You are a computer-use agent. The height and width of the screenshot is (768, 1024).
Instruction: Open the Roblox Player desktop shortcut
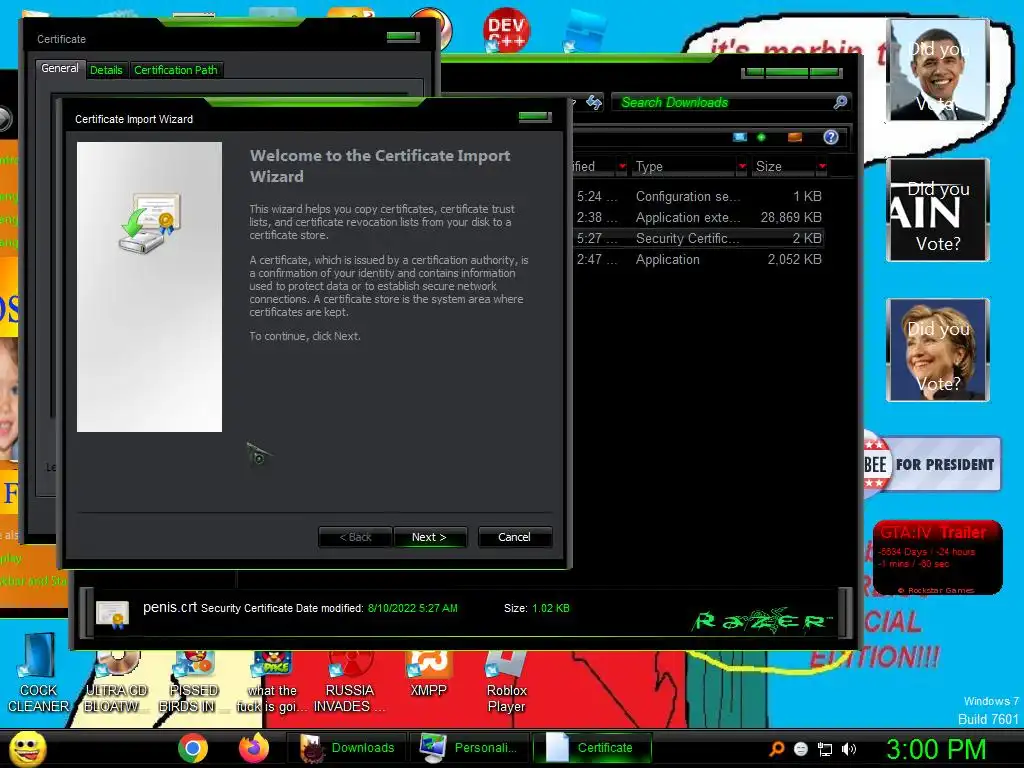pyautogui.click(x=507, y=682)
